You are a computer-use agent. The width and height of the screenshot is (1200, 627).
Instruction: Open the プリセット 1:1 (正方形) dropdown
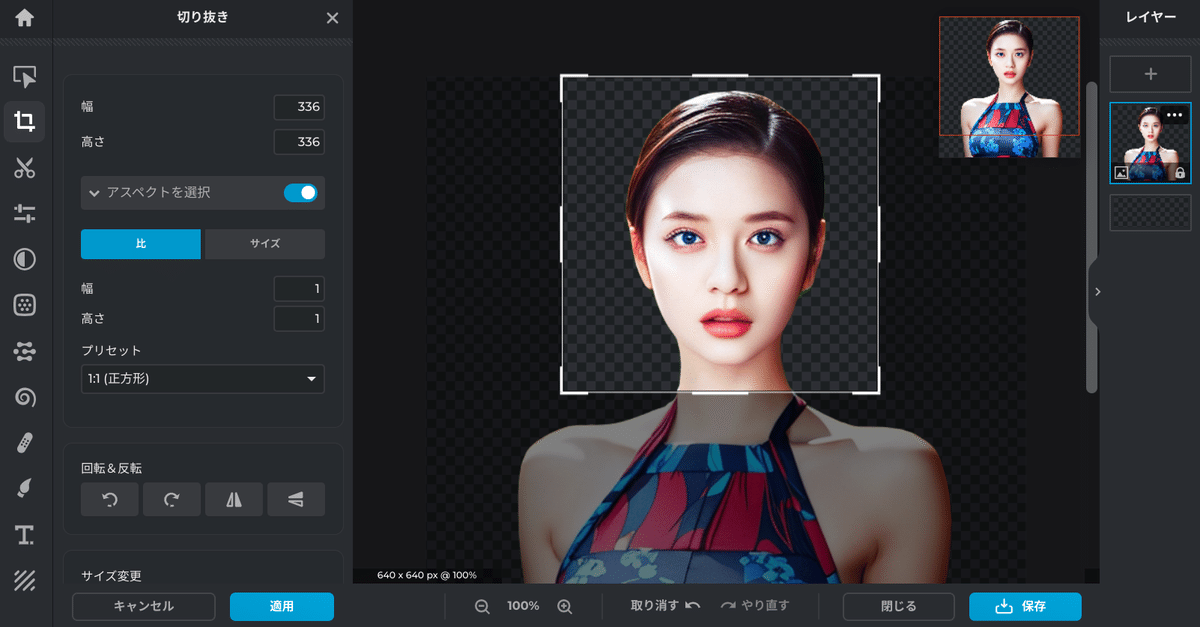(x=202, y=379)
